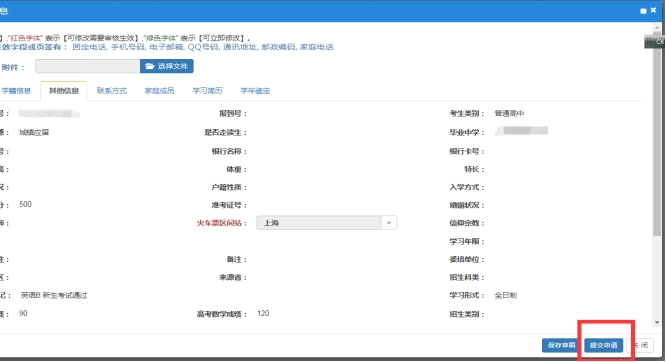Click the 是否走读生 label
Viewport: 666px width, 362px height.
tap(226, 133)
